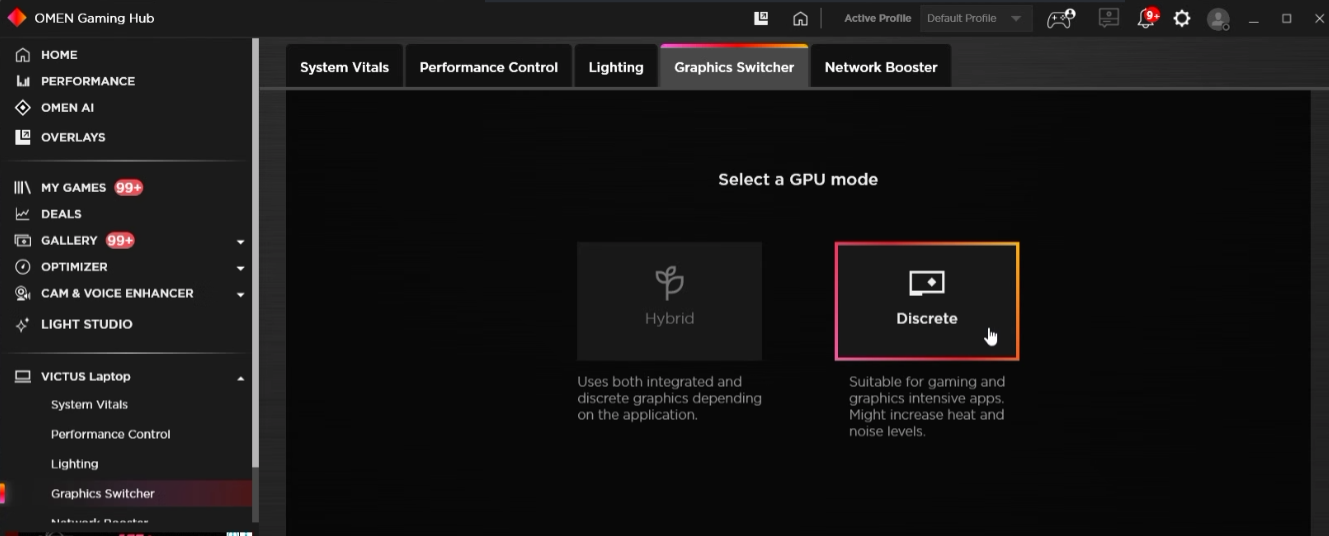1329x536 pixels.
Task: Open the gamepad profile icon
Action: point(1061,18)
